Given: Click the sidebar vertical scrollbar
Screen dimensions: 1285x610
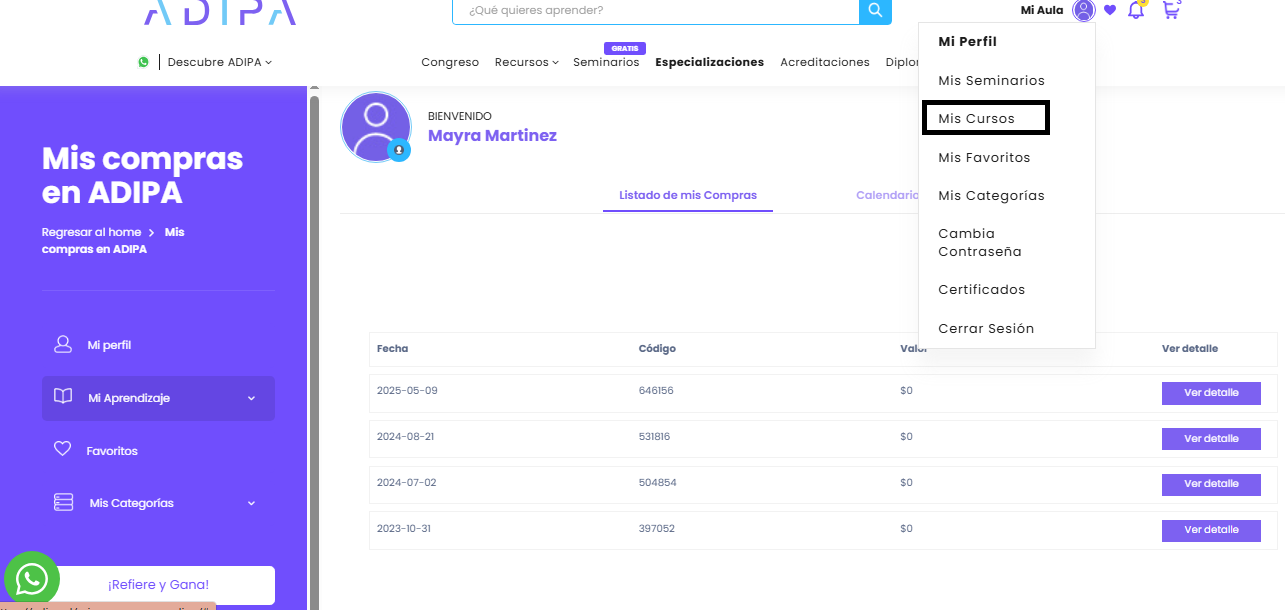Looking at the screenshot, I should tap(314, 350).
